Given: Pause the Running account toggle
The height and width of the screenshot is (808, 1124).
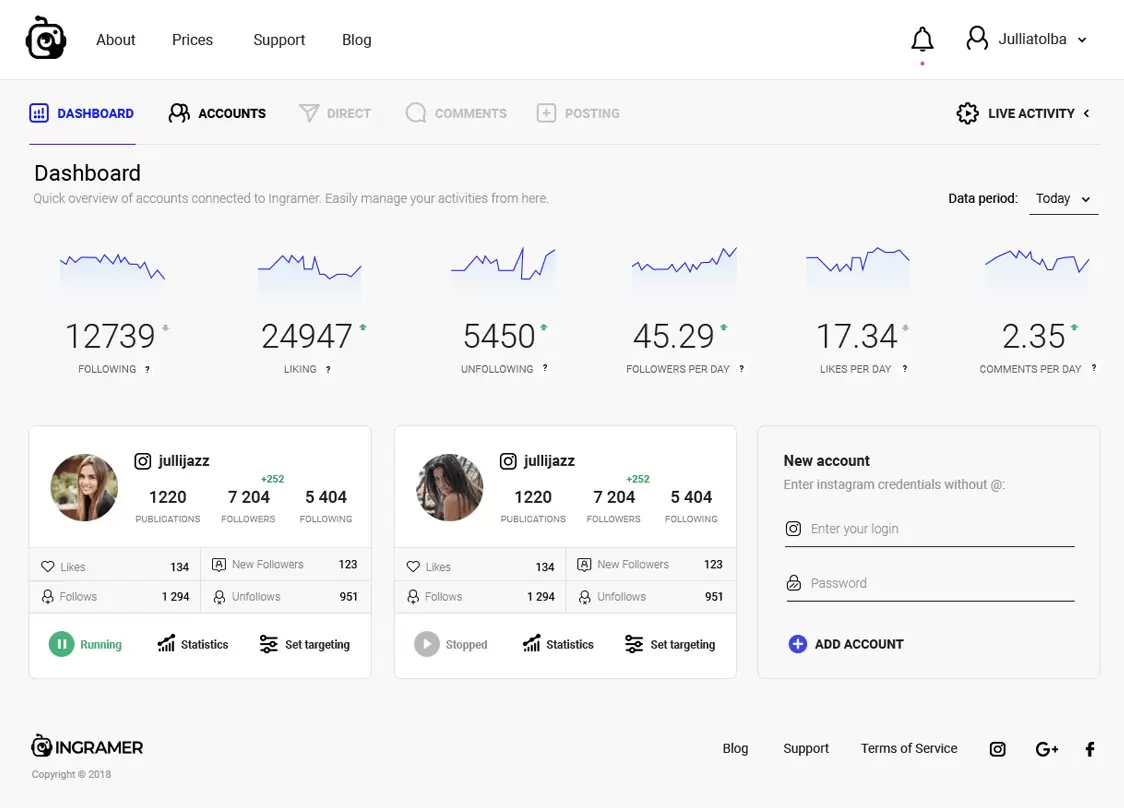Looking at the screenshot, I should (x=62, y=644).
